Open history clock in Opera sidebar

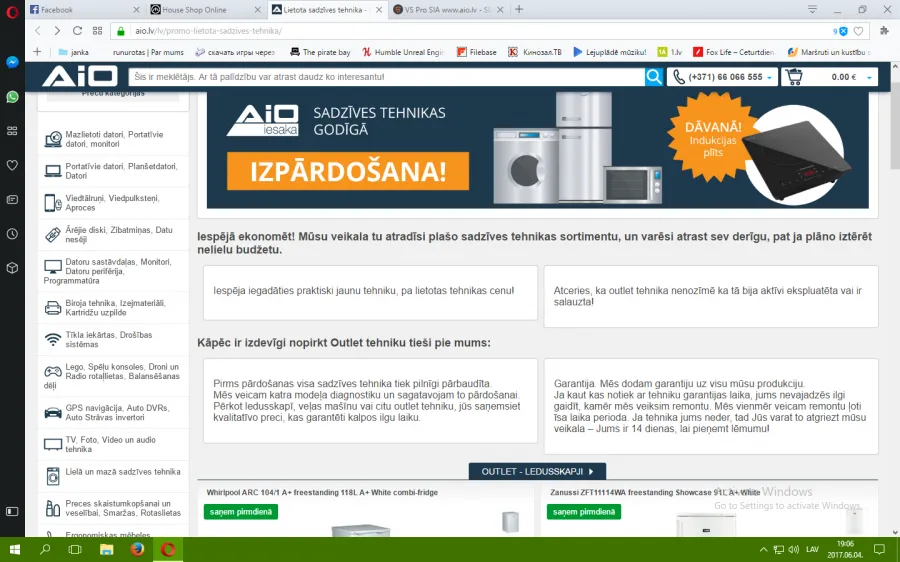12,234
